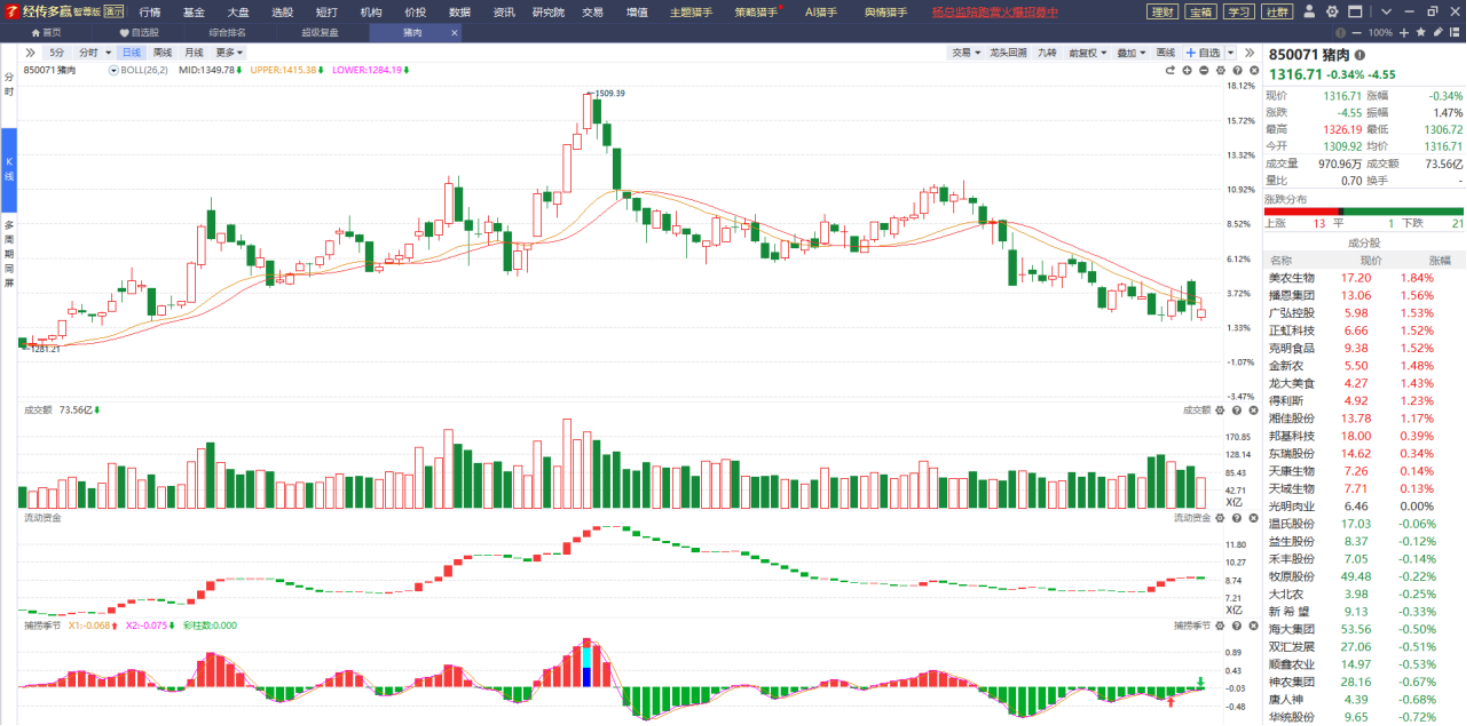The height and width of the screenshot is (726, 1467).
Task: Open settings gear of 成交额 volume panel
Action: click(x=1220, y=410)
